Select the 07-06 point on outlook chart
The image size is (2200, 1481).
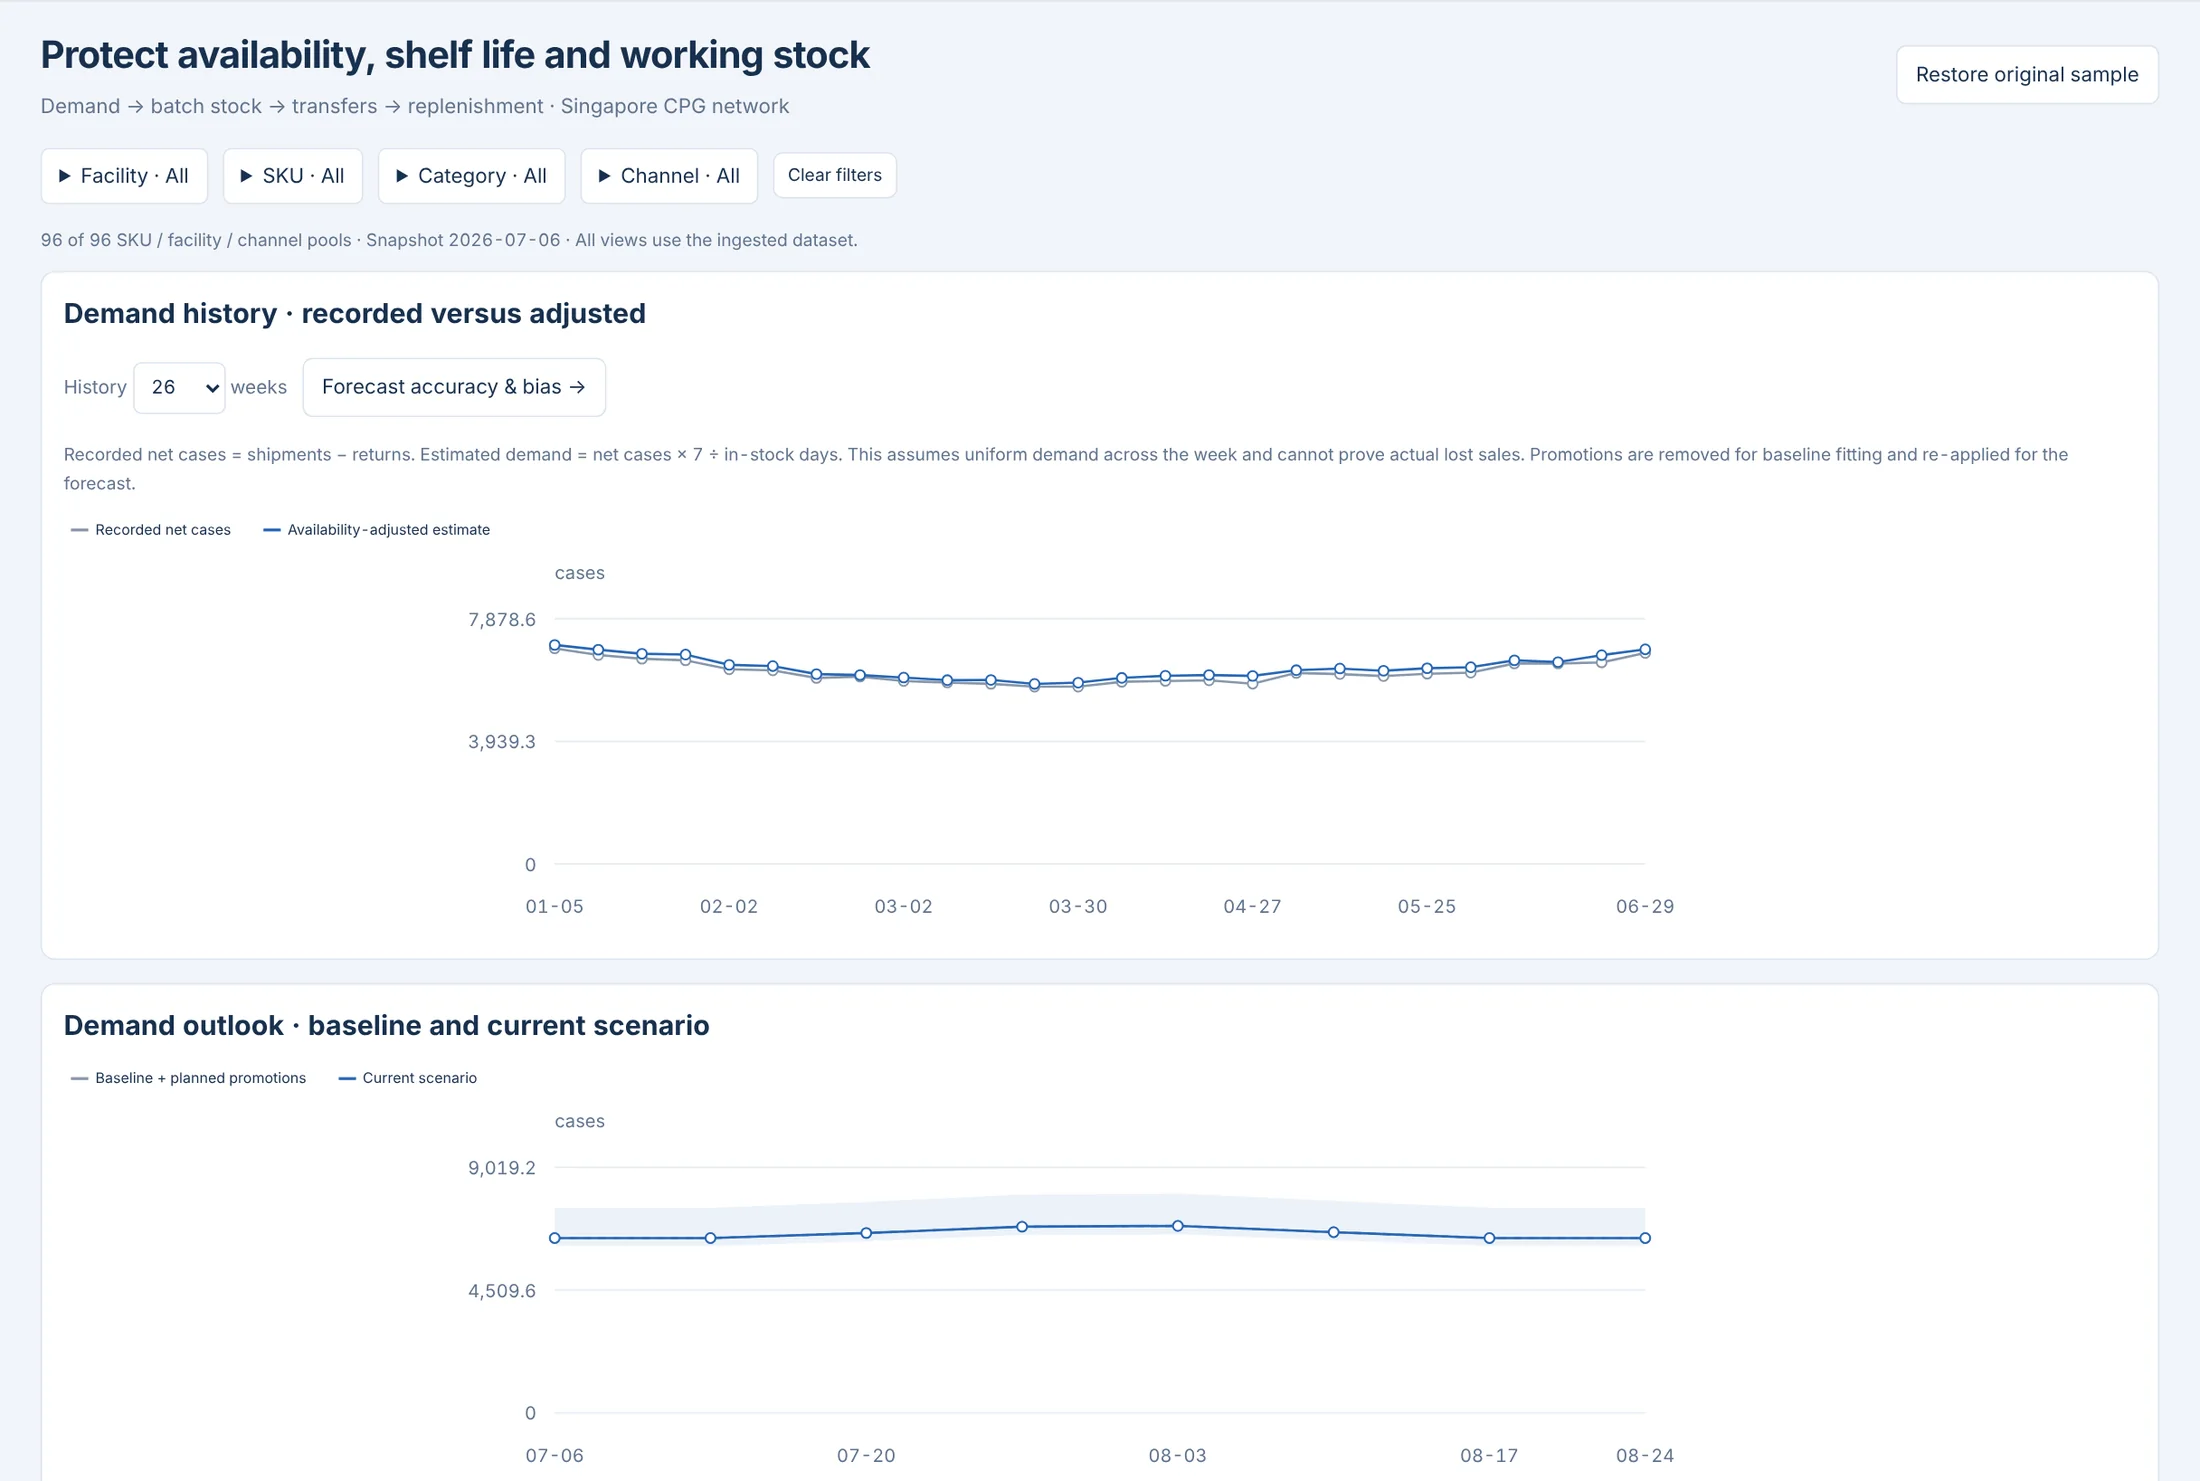(x=555, y=1238)
